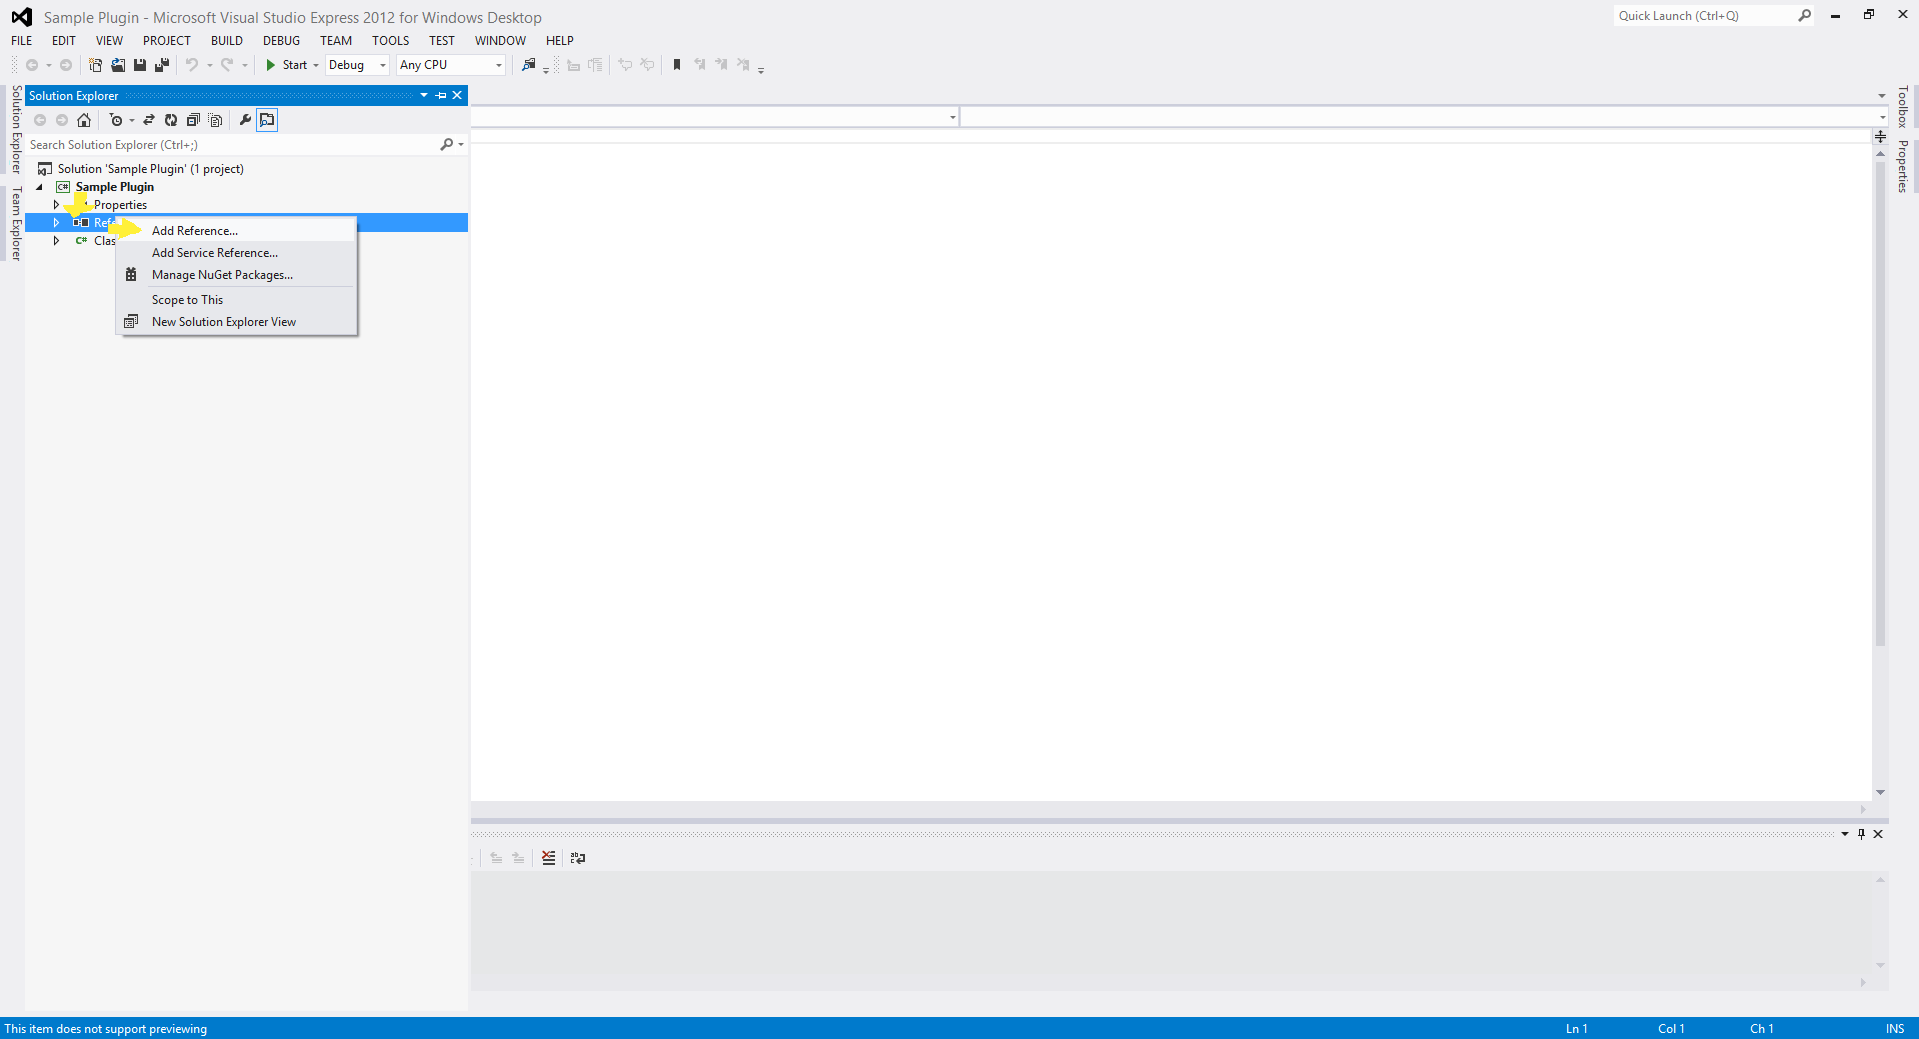1919x1039 pixels.
Task: Open the BUILD menu
Action: [227, 41]
